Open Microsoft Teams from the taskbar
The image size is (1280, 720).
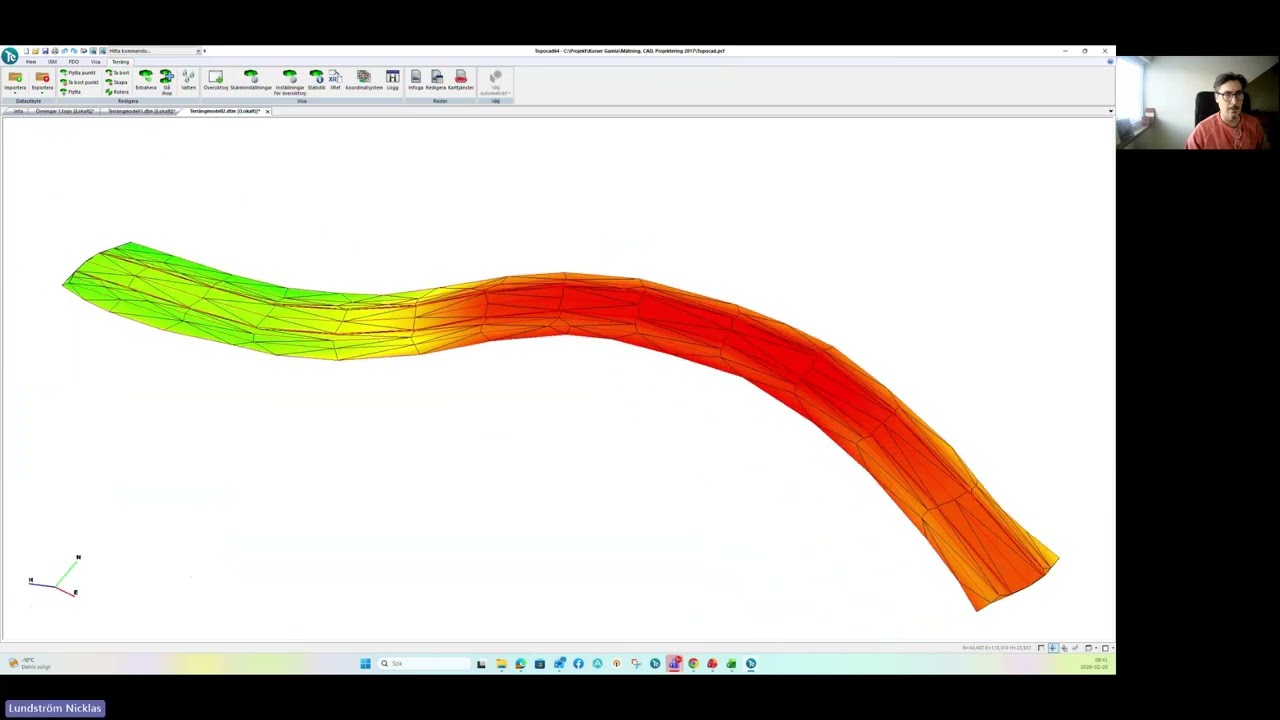[674, 663]
